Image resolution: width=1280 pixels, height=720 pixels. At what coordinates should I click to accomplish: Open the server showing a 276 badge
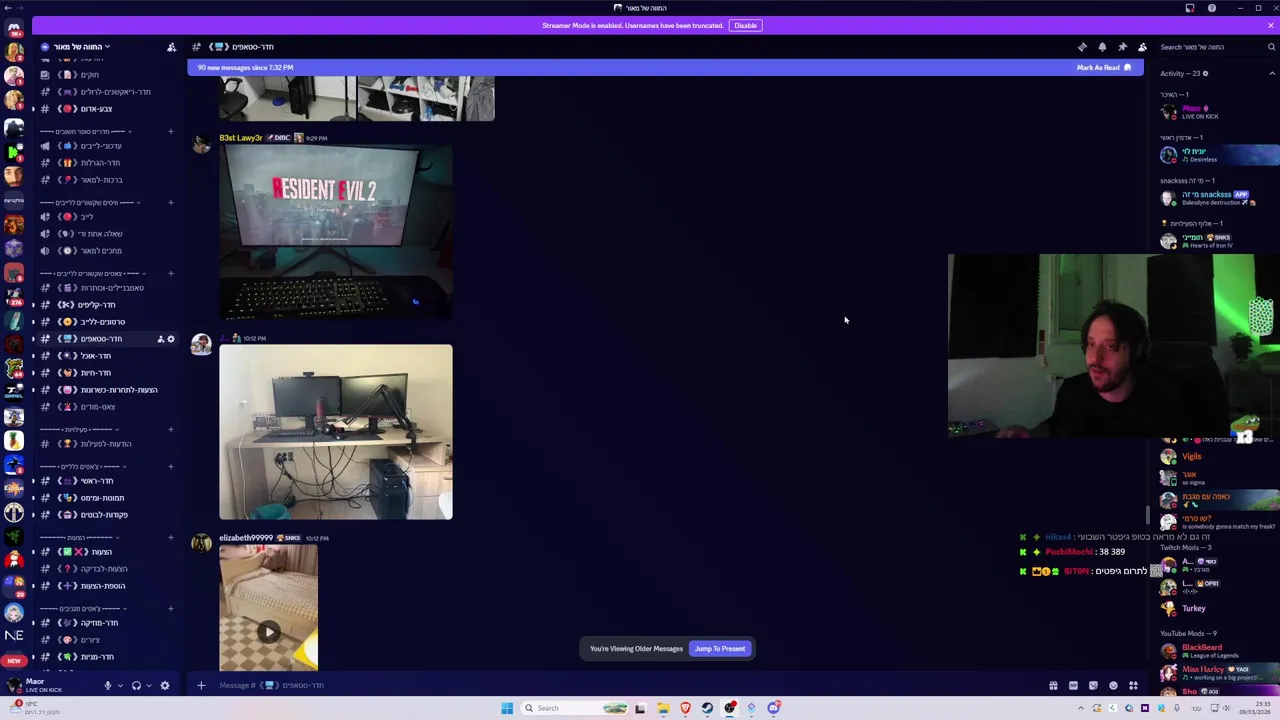[x=14, y=298]
